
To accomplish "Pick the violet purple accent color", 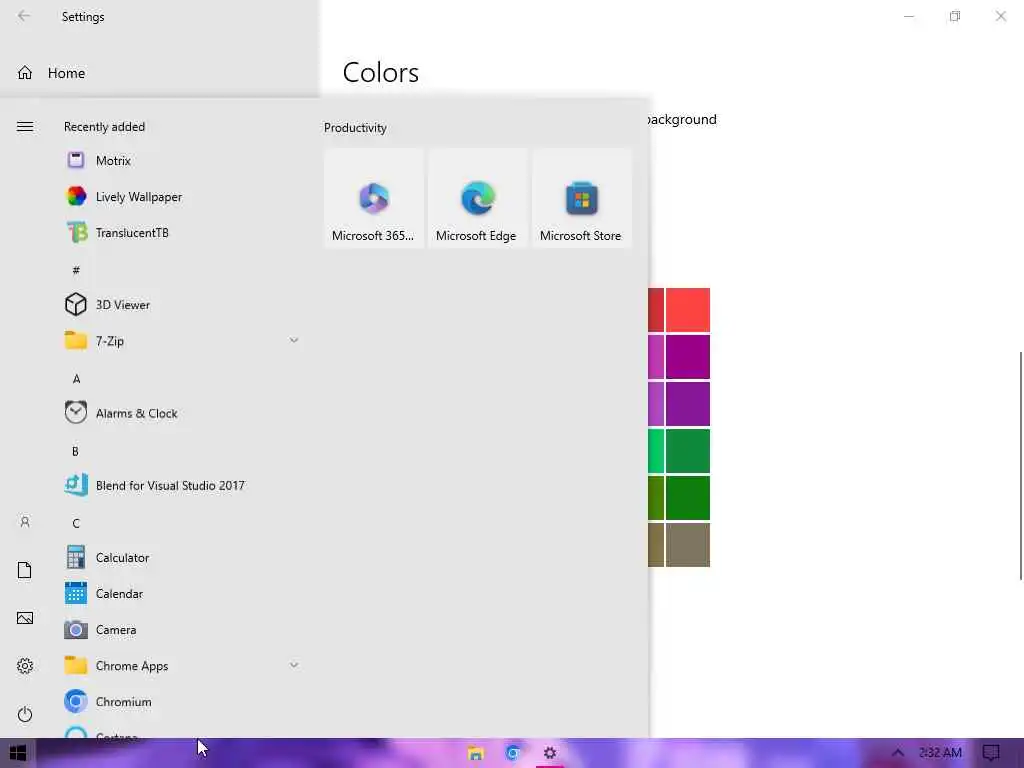I will pyautogui.click(x=688, y=404).
